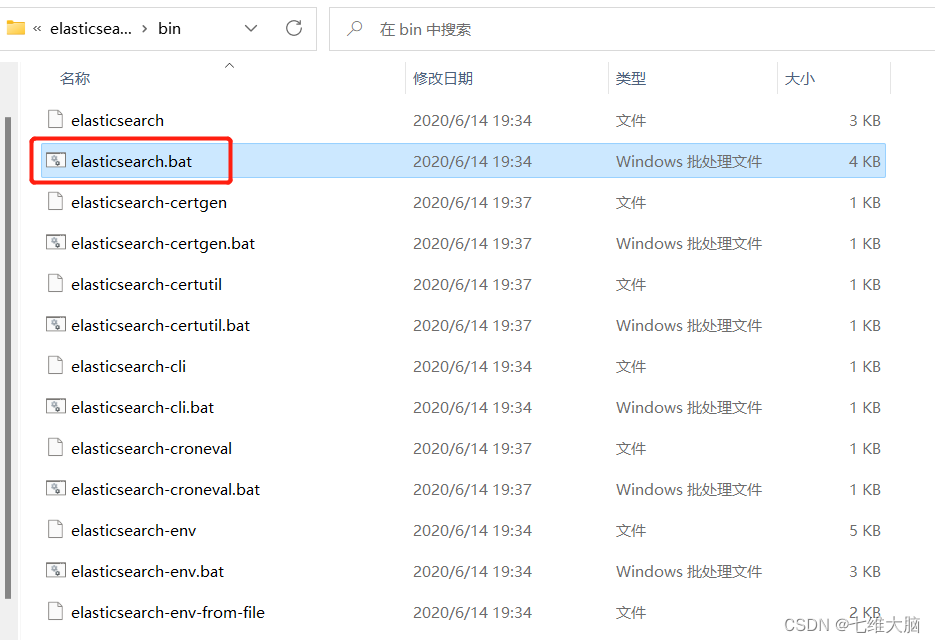Select elasticsearch-env file name
The height and width of the screenshot is (643, 935).
(x=134, y=530)
